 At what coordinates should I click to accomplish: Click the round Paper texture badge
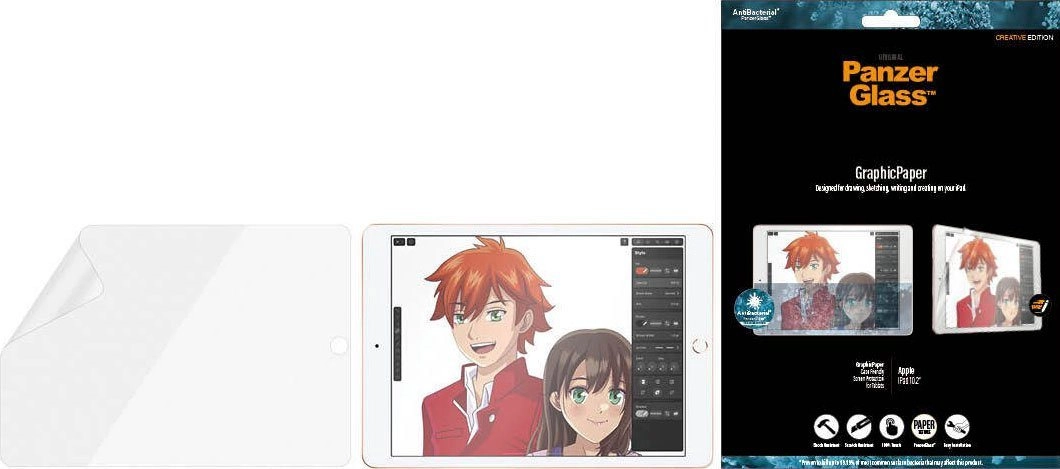[x=925, y=426]
